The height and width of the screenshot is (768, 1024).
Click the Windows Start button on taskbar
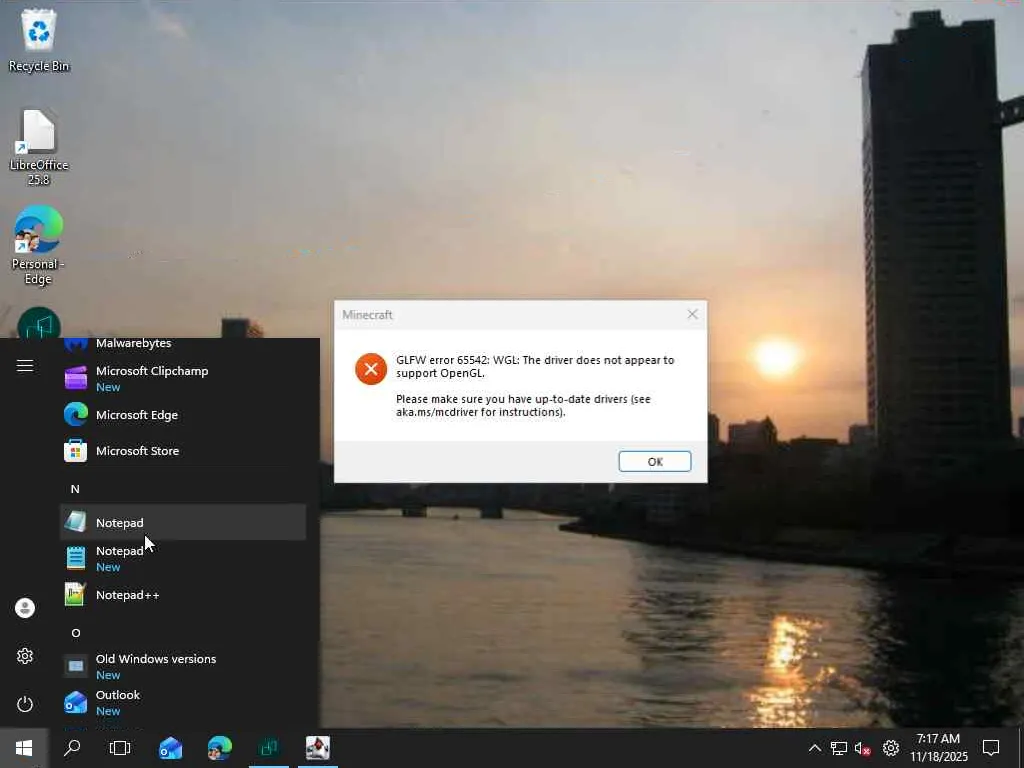click(24, 748)
